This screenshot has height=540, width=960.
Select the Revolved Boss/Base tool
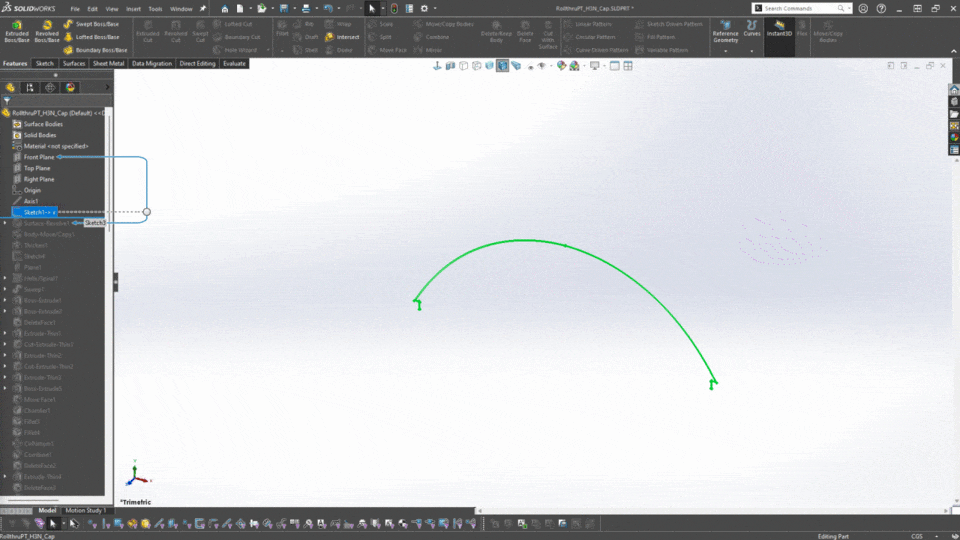point(47,30)
